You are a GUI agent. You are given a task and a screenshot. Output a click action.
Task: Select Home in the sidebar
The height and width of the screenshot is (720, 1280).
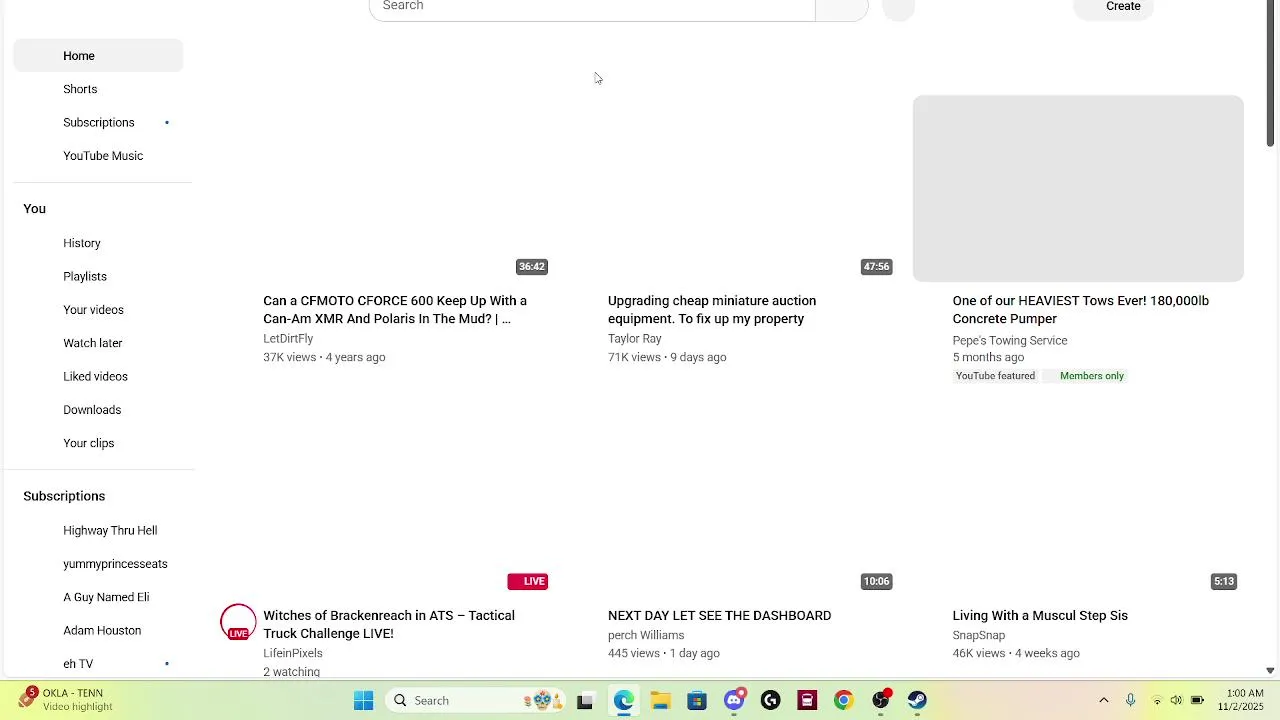98,56
